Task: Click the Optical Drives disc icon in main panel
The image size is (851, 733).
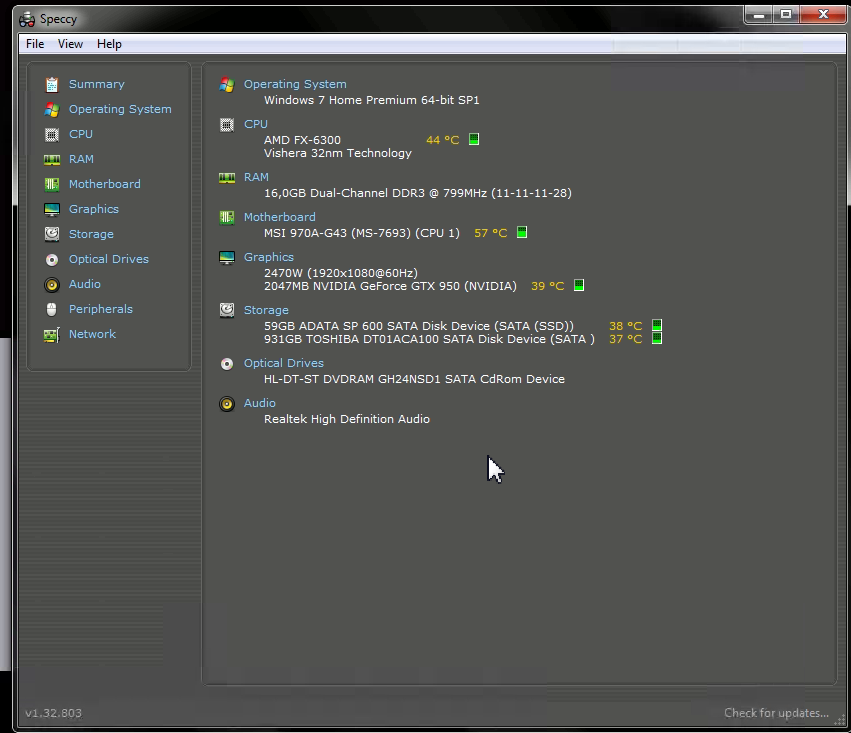Action: [x=227, y=364]
